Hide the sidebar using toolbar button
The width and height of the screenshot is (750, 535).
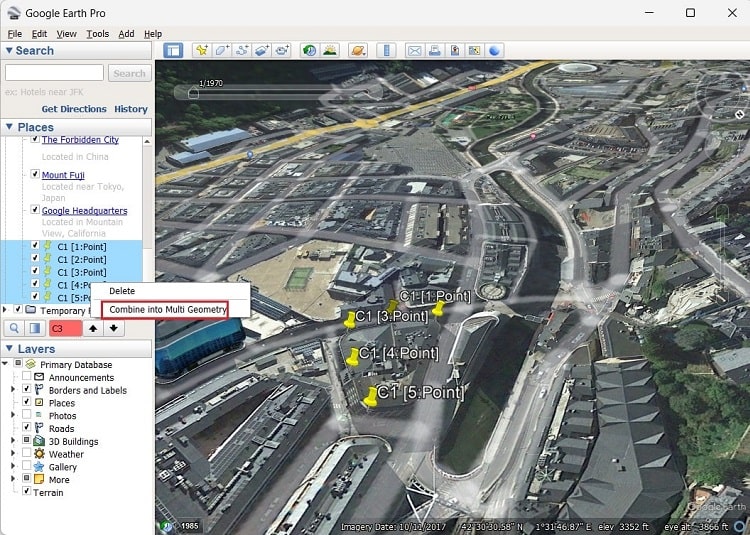point(173,50)
